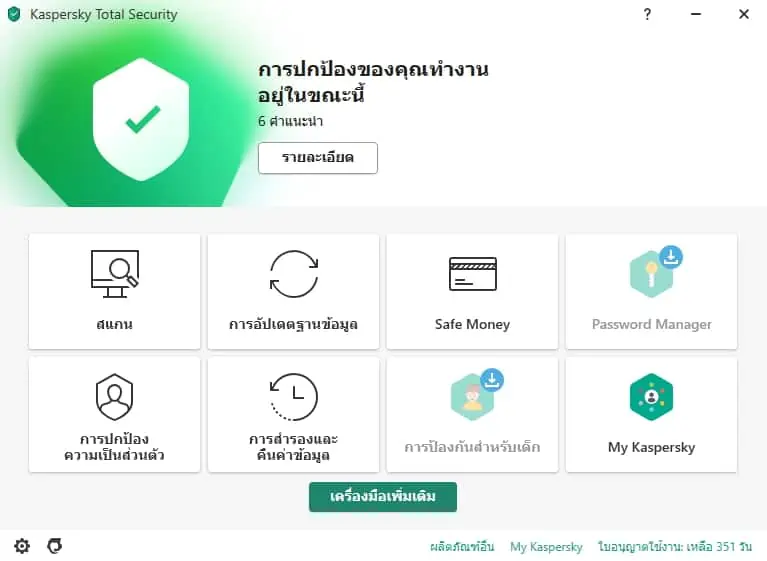
Task: Open เครื่องมือเพิ่มเติม more tools button
Action: (x=383, y=497)
